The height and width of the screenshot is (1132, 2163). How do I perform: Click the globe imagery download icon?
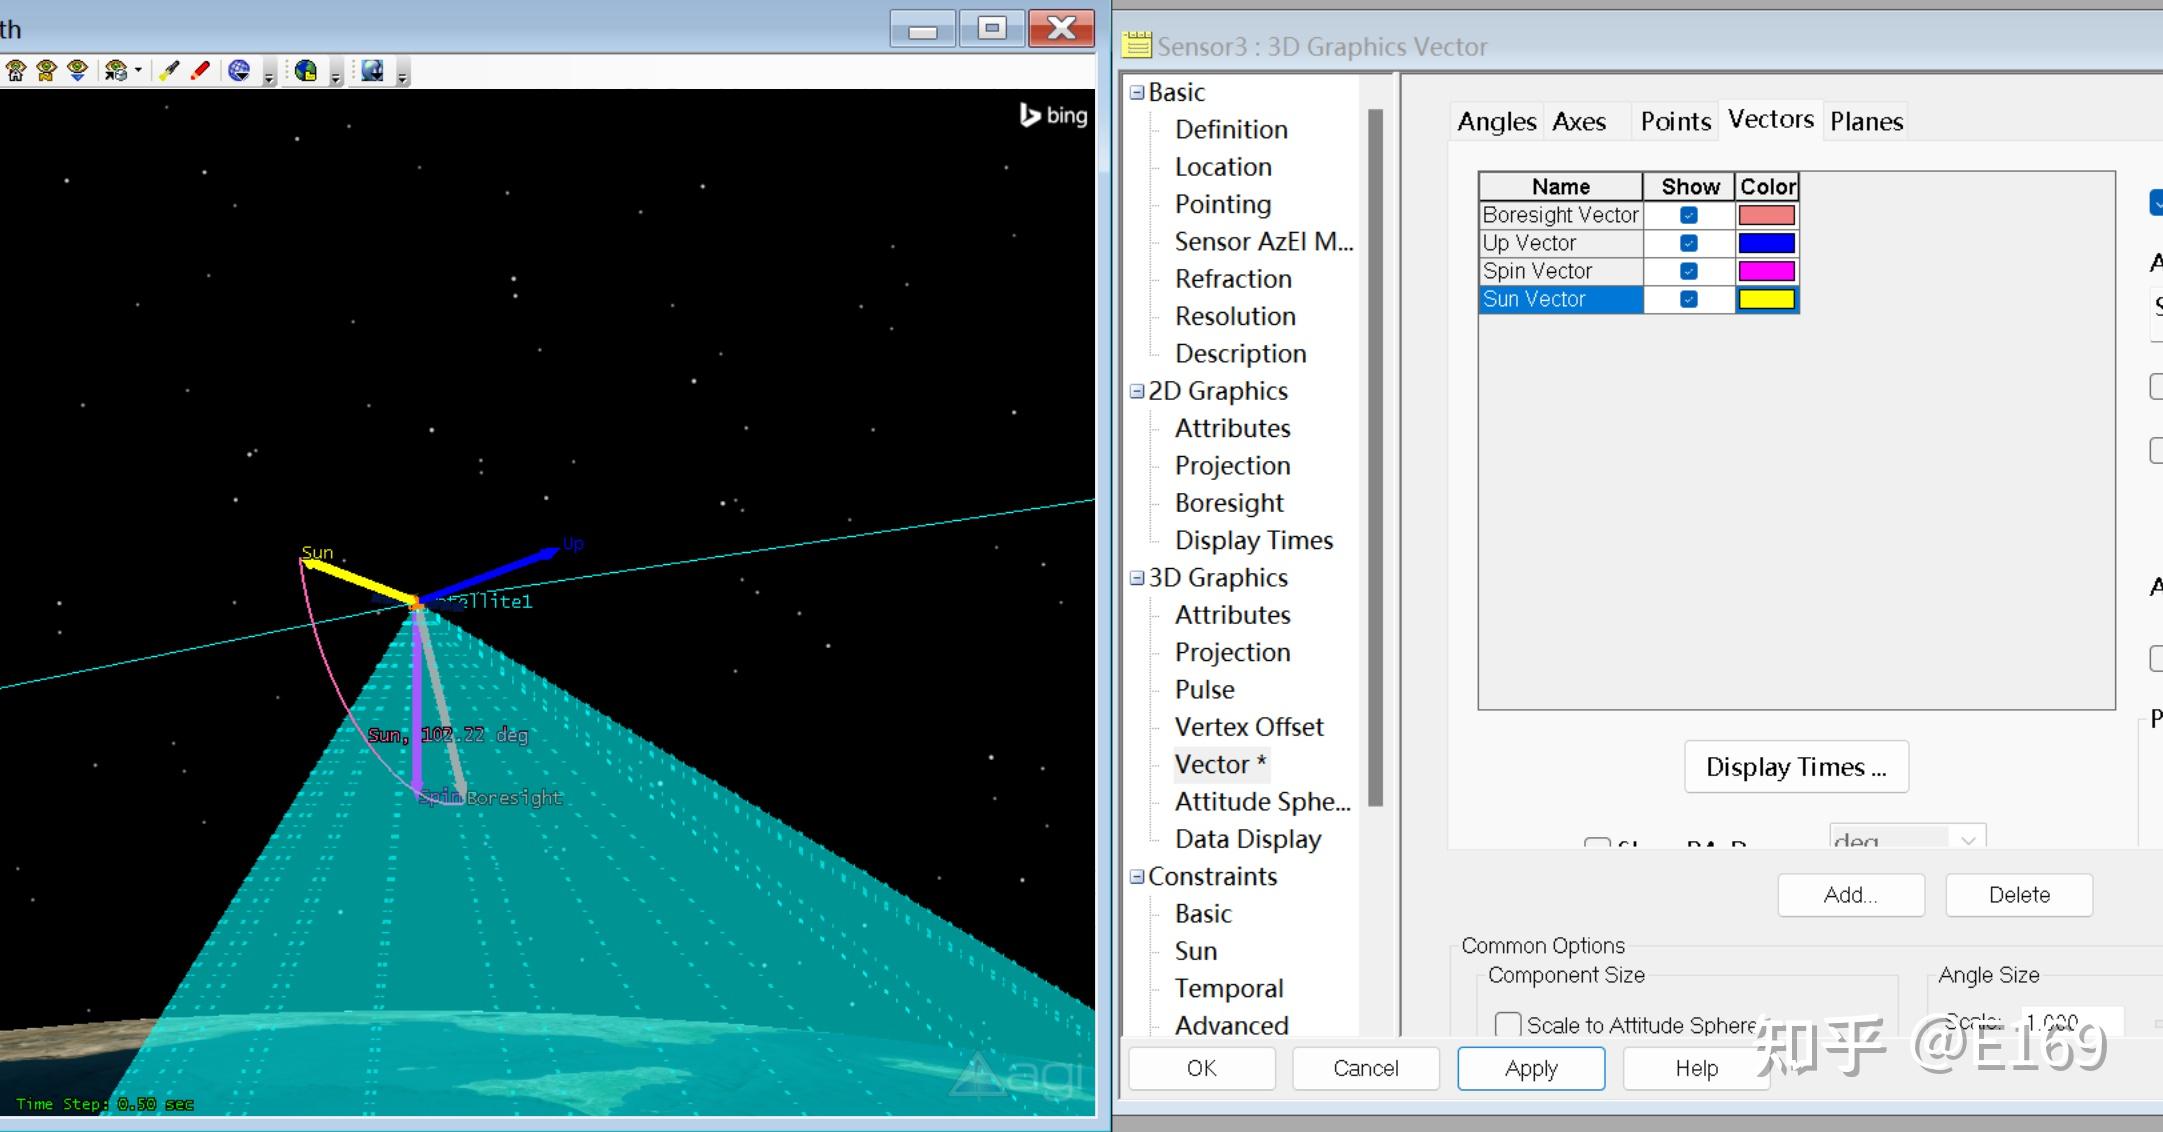(x=372, y=70)
